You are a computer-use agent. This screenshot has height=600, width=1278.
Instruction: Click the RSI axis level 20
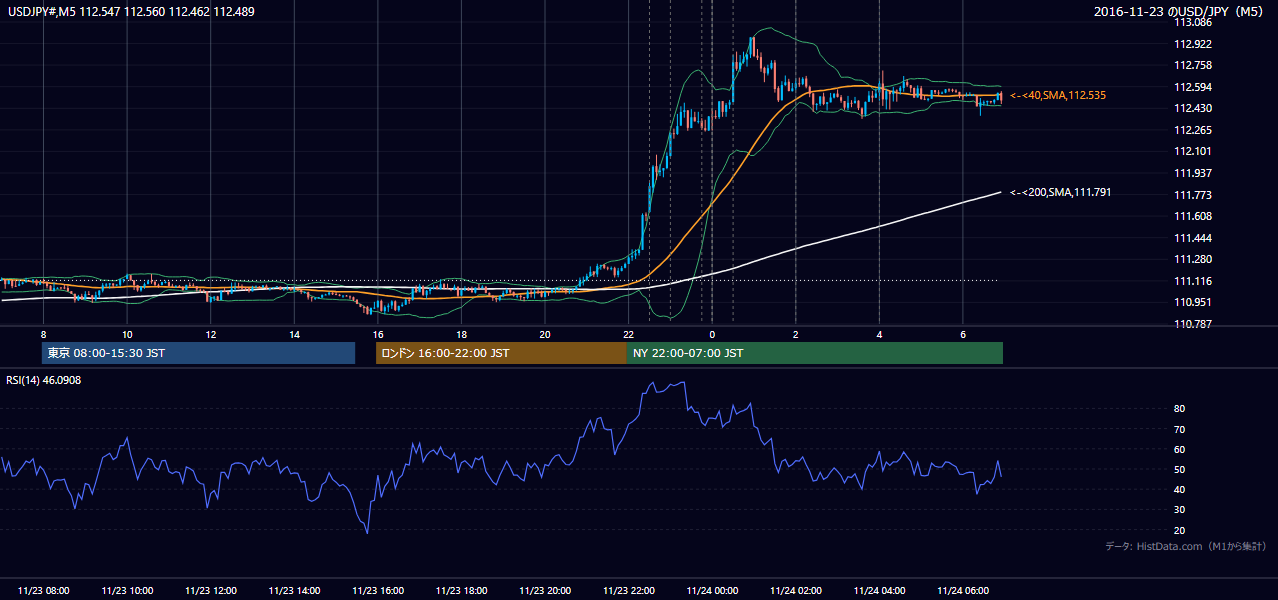coord(1179,530)
